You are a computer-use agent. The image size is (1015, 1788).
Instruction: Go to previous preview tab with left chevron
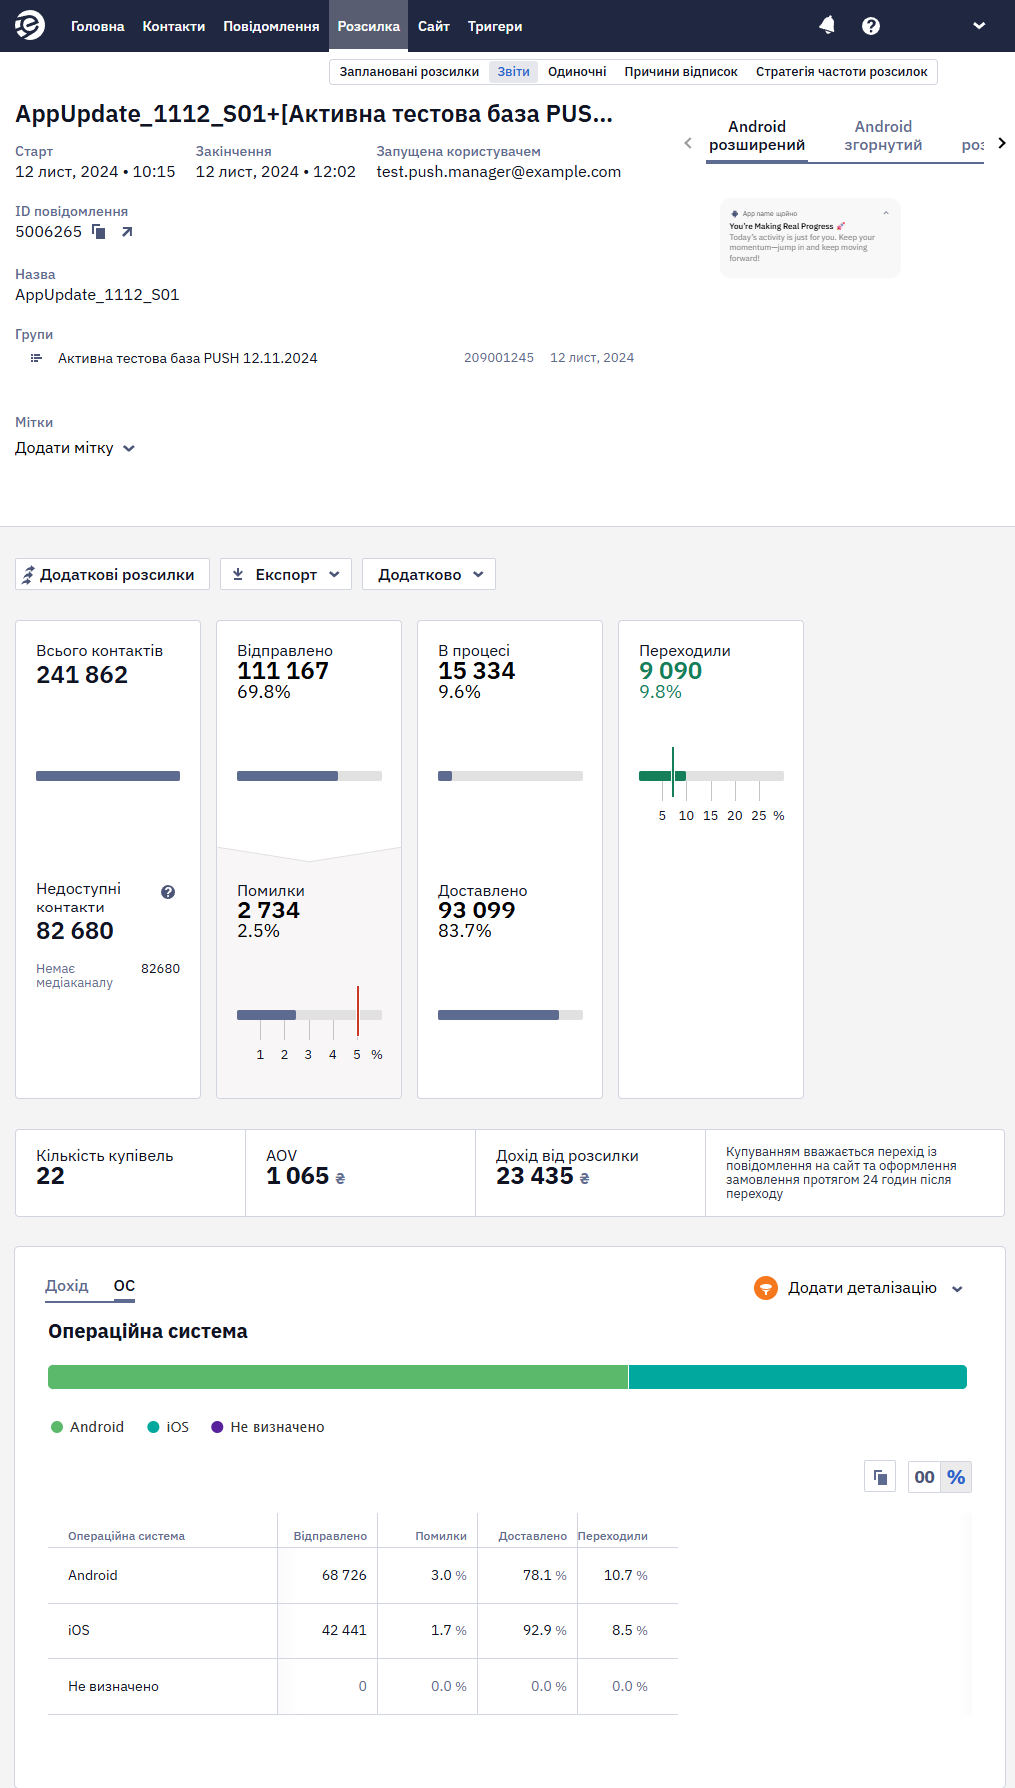click(x=688, y=143)
